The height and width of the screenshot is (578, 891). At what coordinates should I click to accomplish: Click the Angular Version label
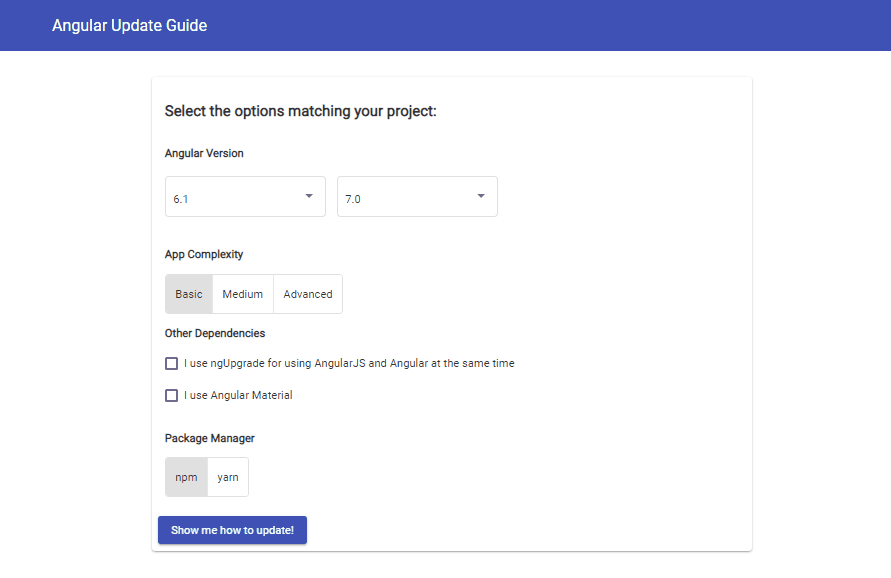[204, 153]
